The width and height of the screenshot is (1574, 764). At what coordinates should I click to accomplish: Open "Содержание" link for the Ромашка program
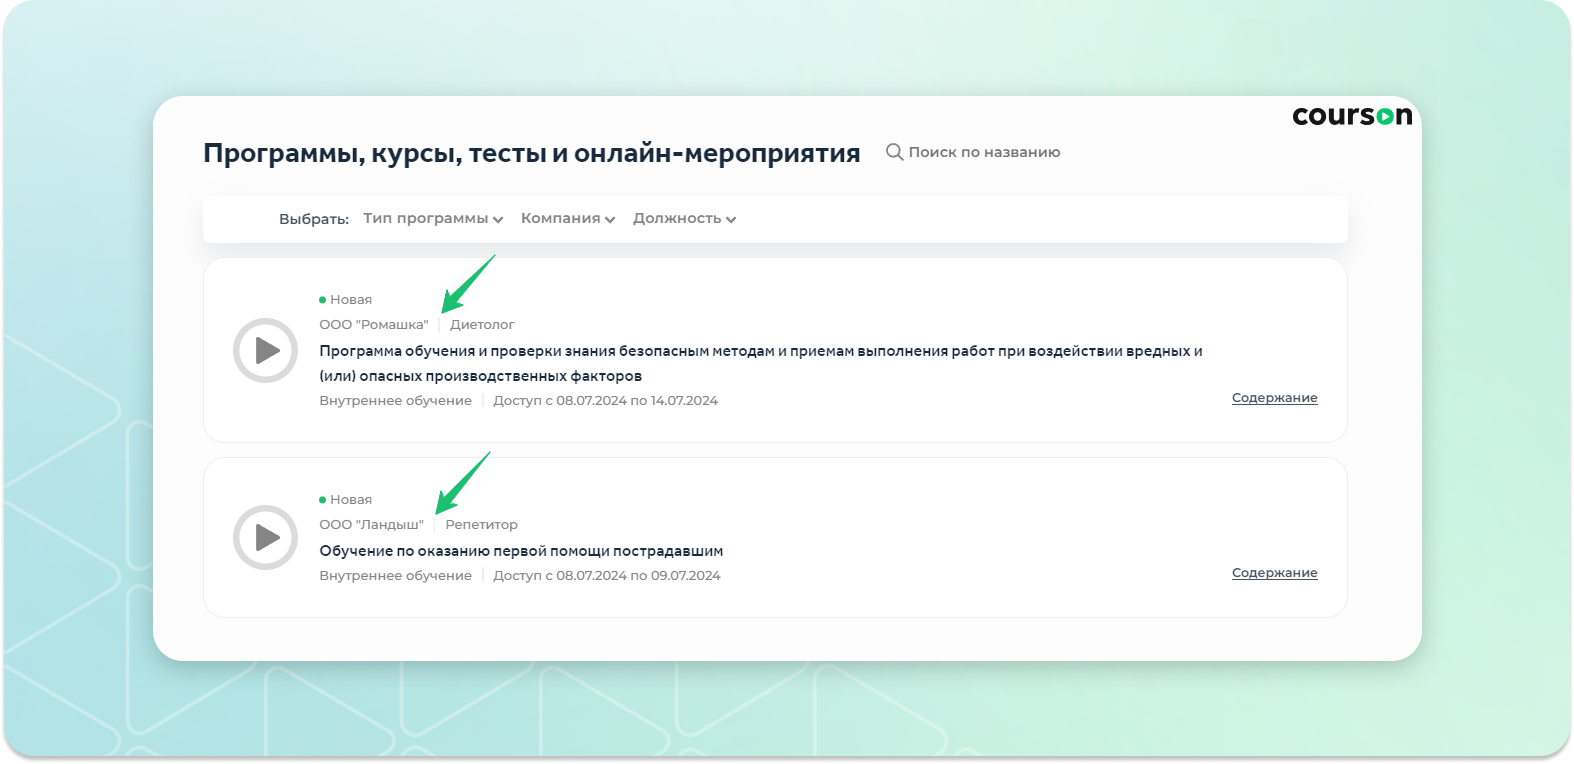click(1274, 398)
